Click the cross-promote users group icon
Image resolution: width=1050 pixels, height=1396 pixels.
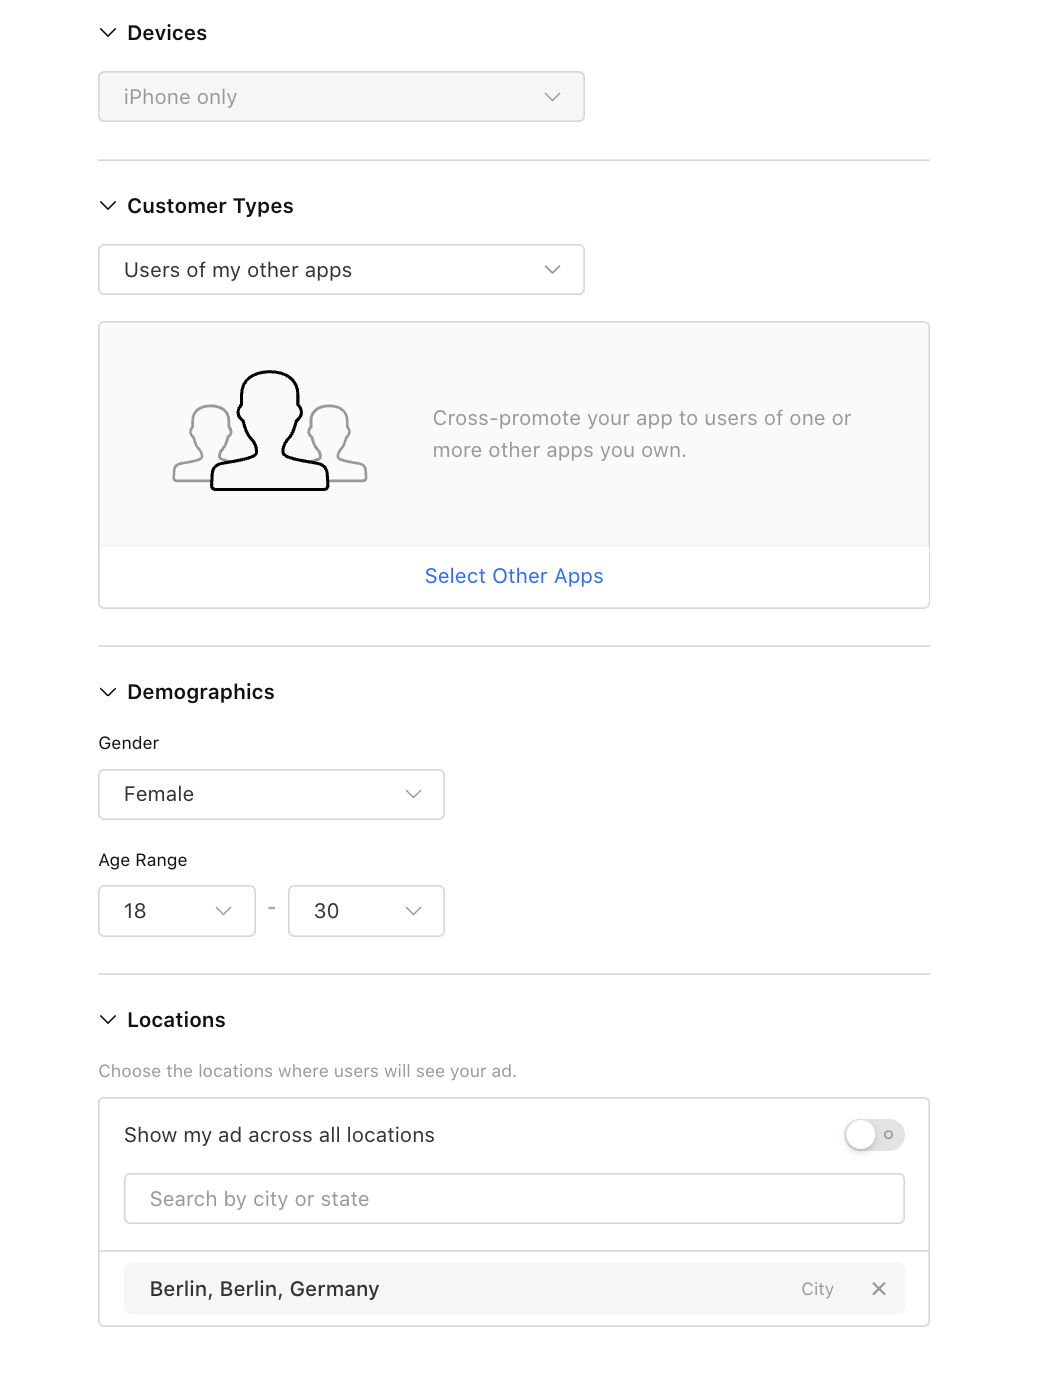[270, 432]
